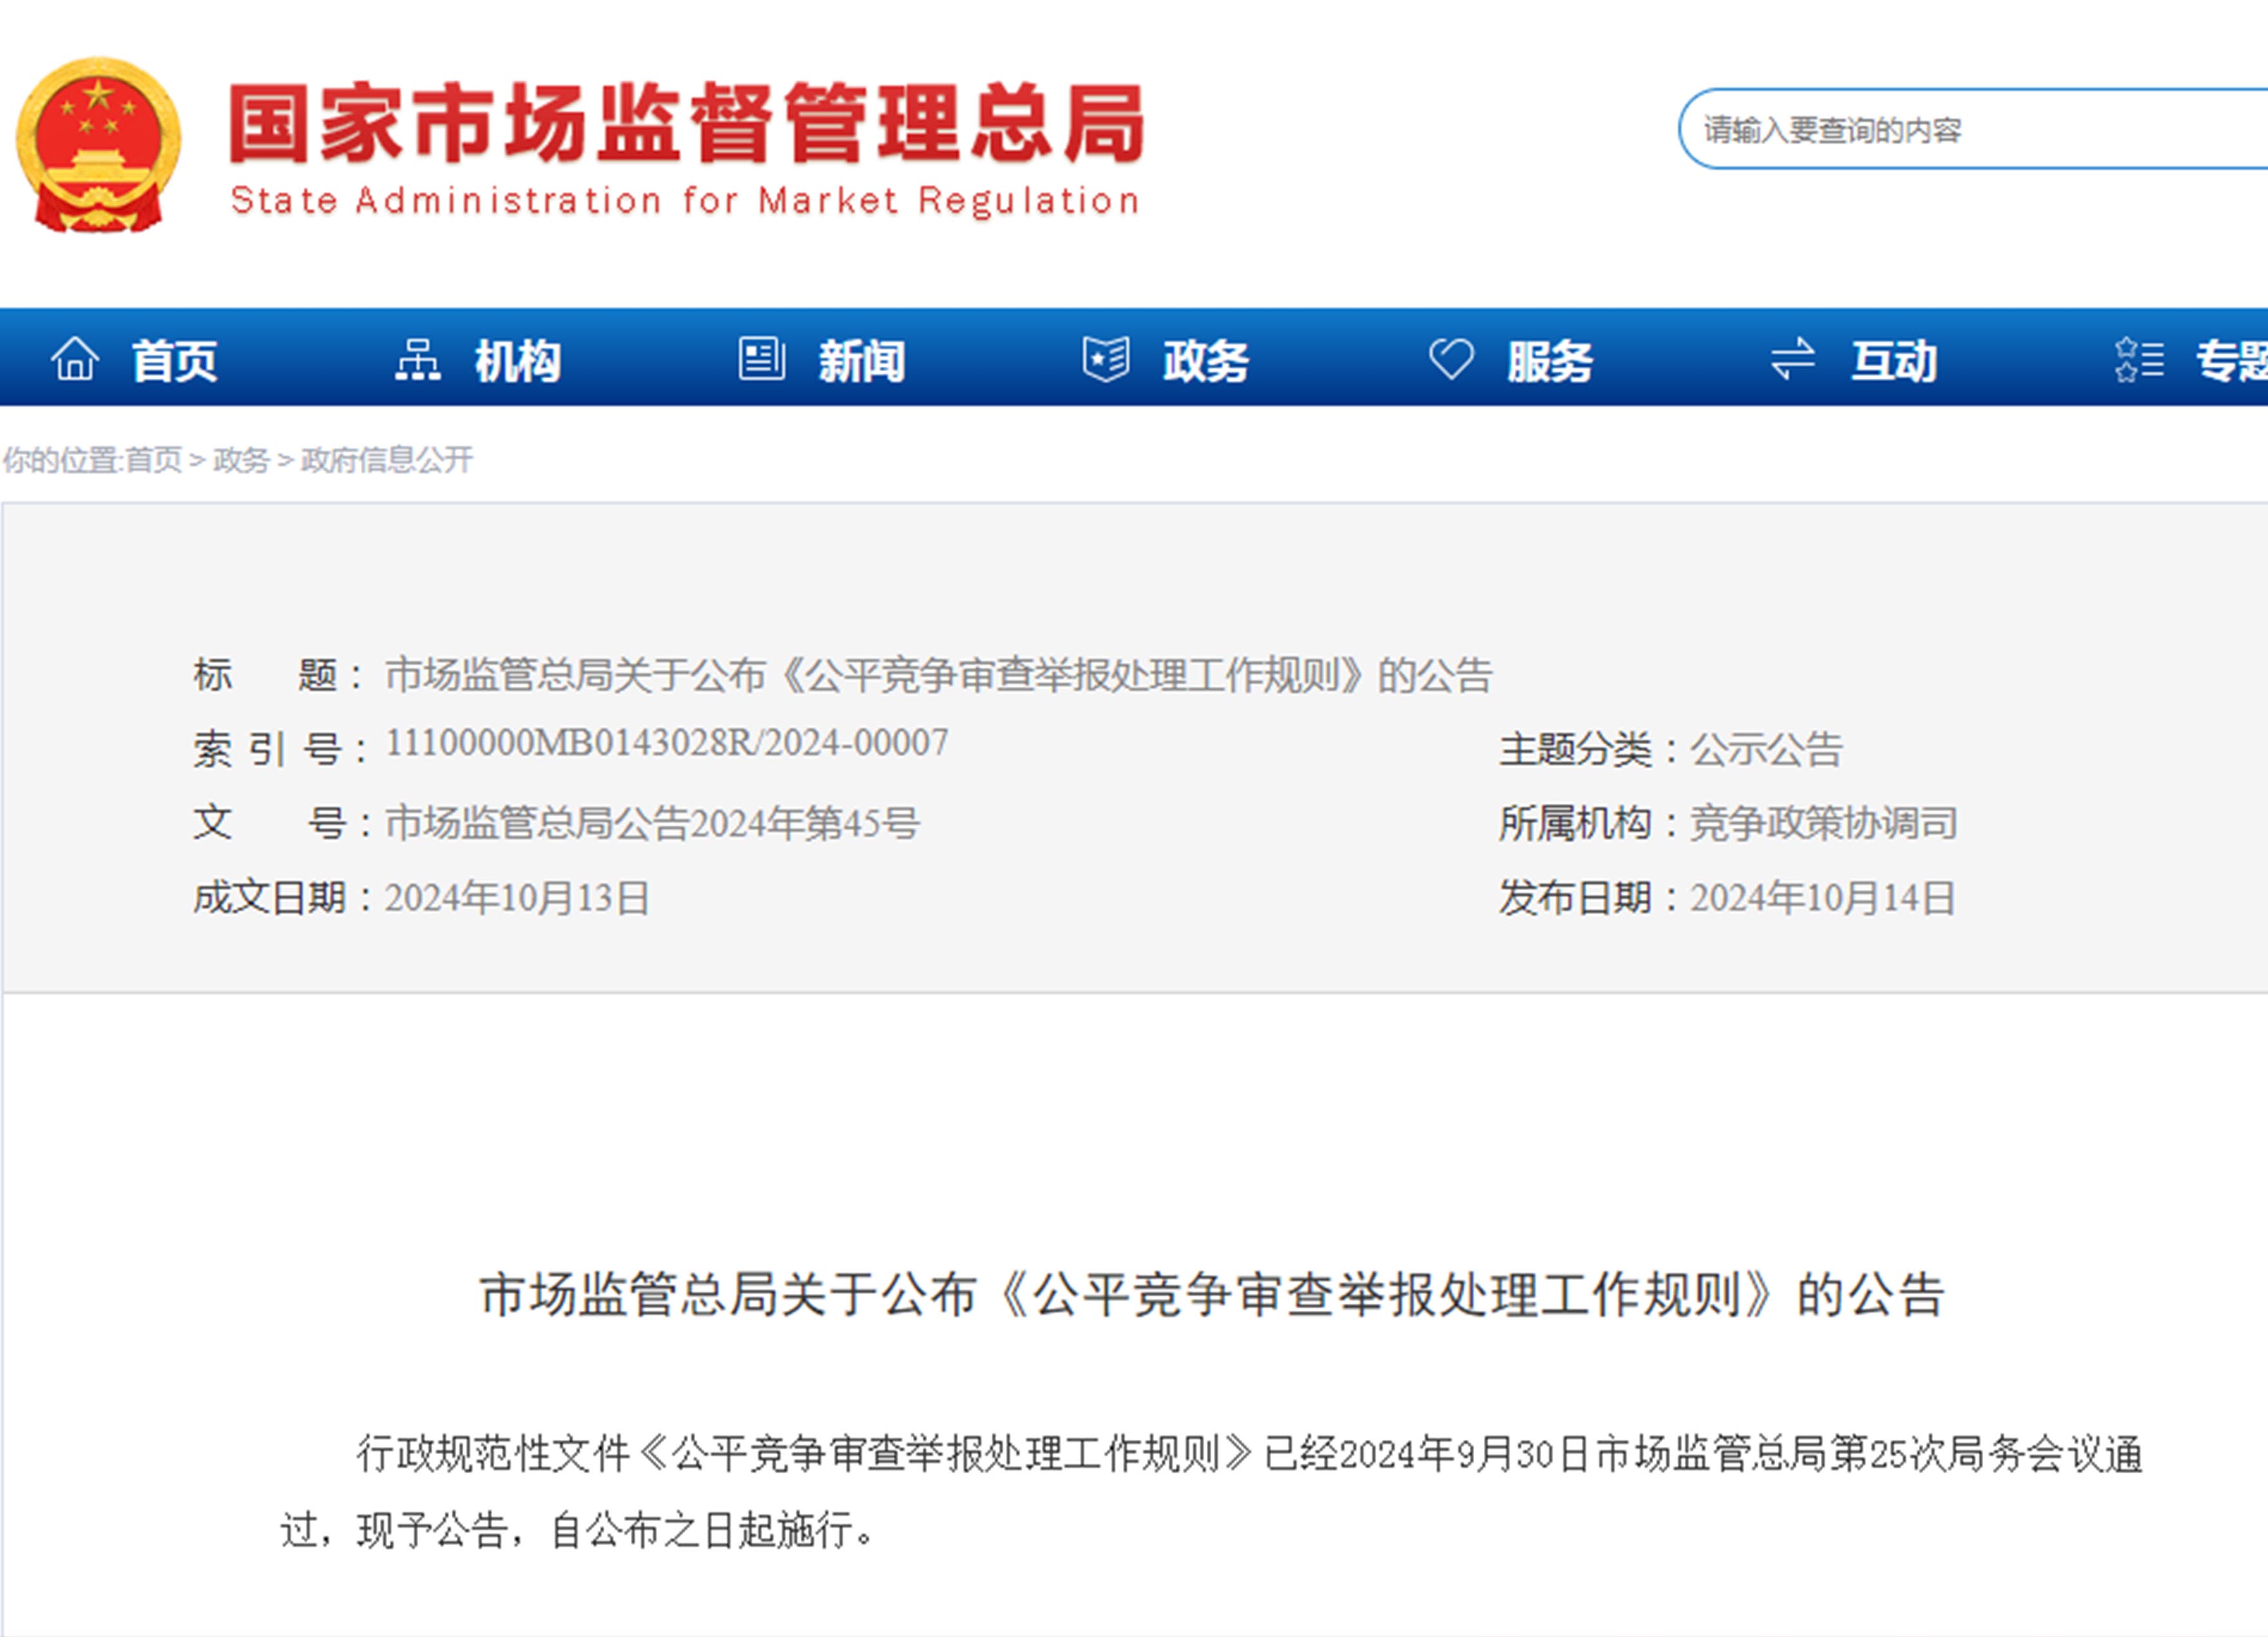Follow the 首页 breadcrumb link

click(153, 459)
